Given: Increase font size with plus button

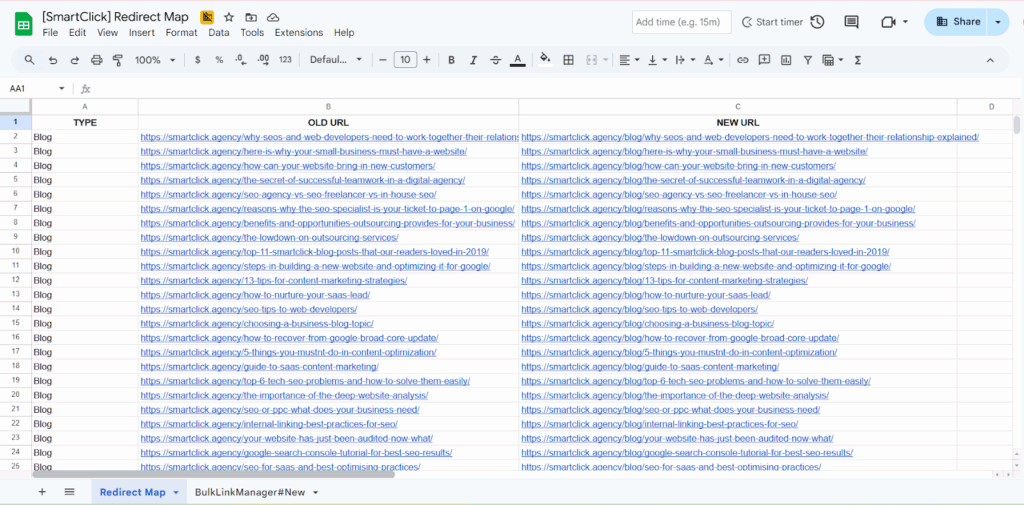Looking at the screenshot, I should pos(427,60).
